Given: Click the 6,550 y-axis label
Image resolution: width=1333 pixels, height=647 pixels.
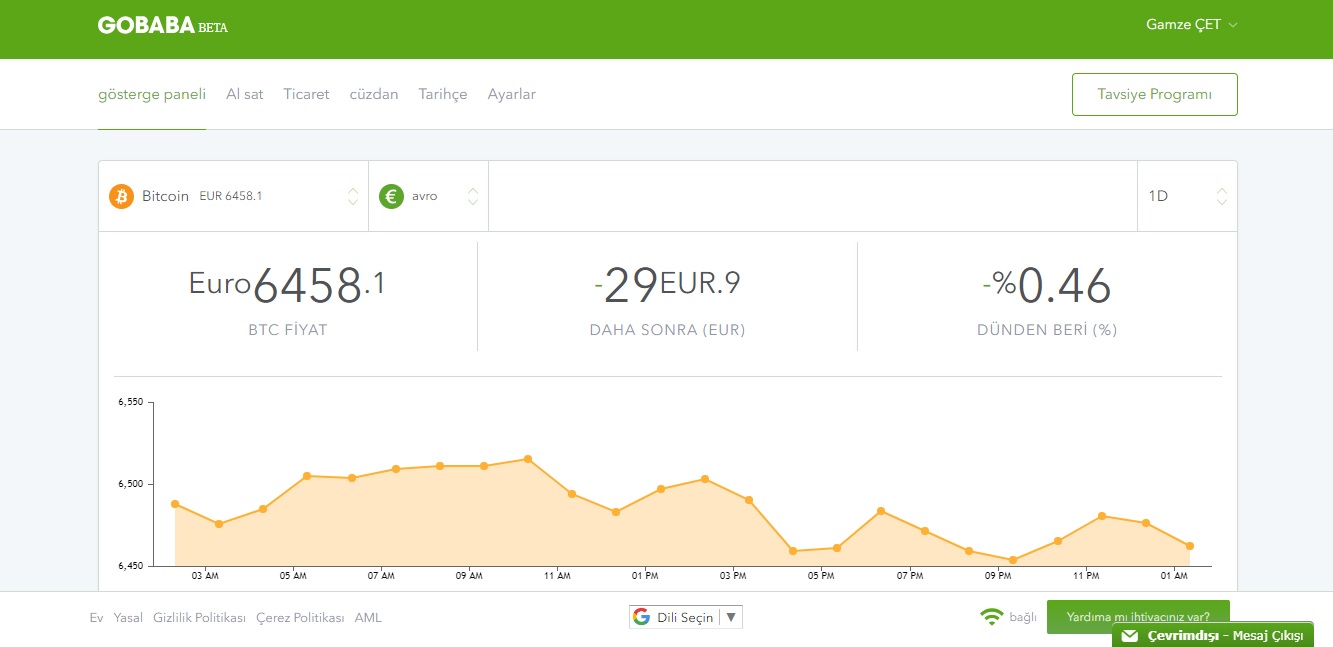Looking at the screenshot, I should pyautogui.click(x=131, y=402).
